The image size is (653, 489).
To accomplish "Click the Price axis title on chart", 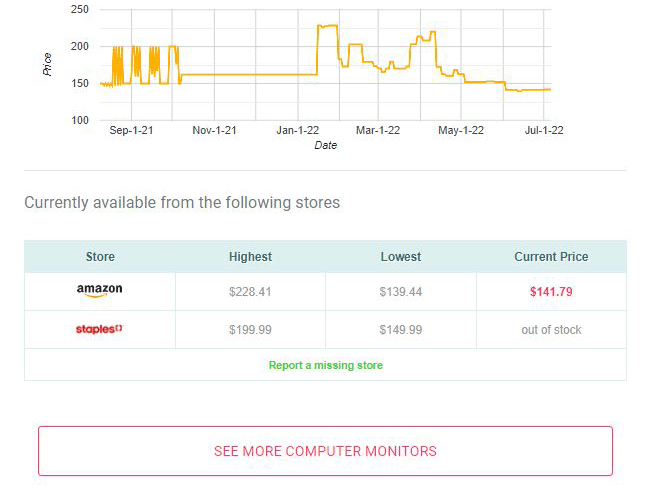I will tap(48, 64).
